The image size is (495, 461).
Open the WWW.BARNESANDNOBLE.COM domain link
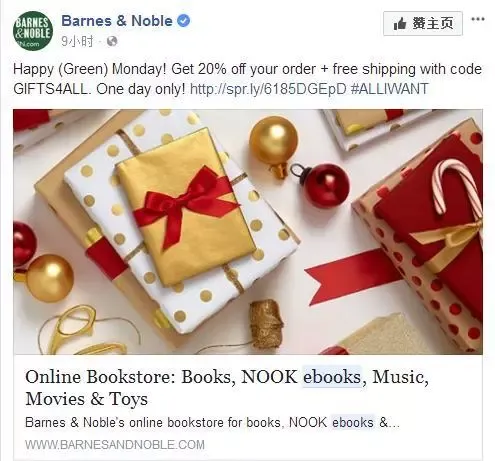(115, 445)
